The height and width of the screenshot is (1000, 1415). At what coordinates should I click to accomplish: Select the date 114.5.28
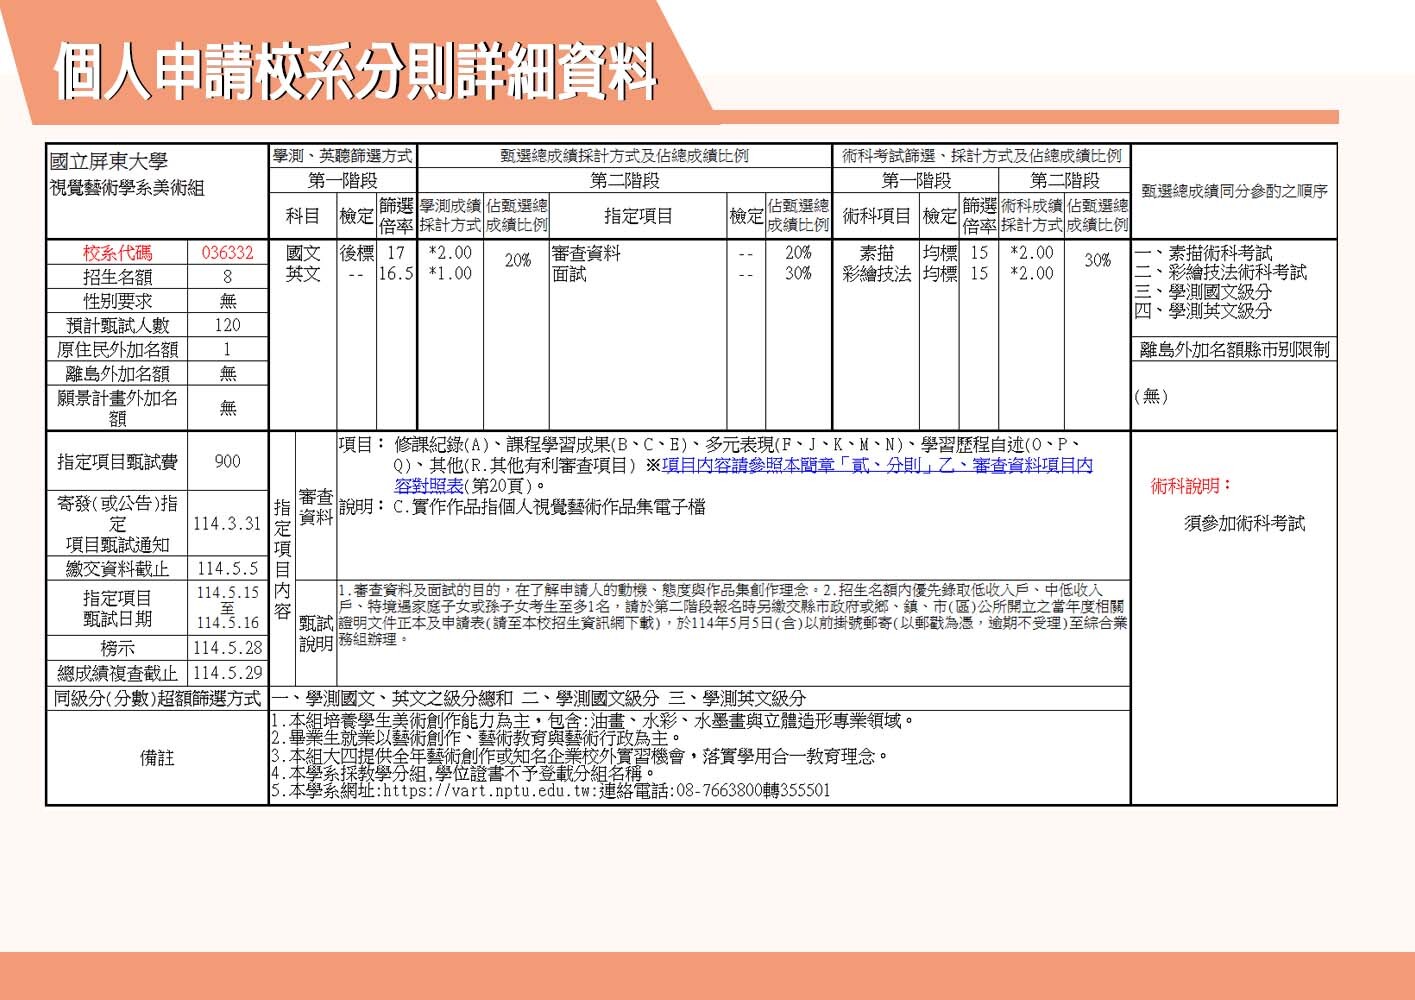(x=227, y=648)
